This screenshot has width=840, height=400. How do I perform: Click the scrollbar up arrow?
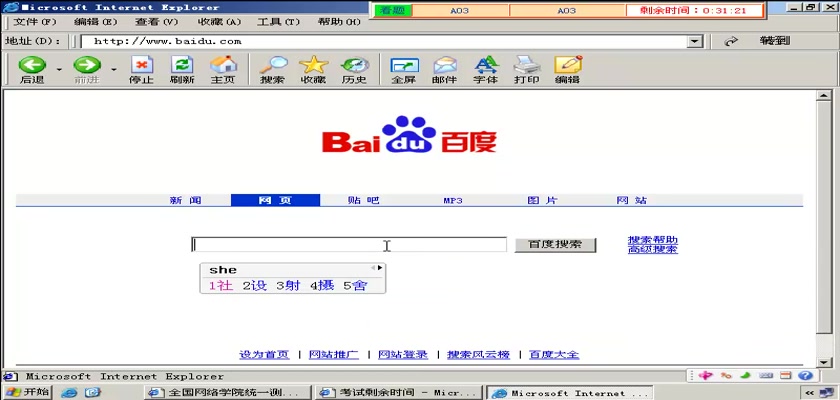pos(823,96)
